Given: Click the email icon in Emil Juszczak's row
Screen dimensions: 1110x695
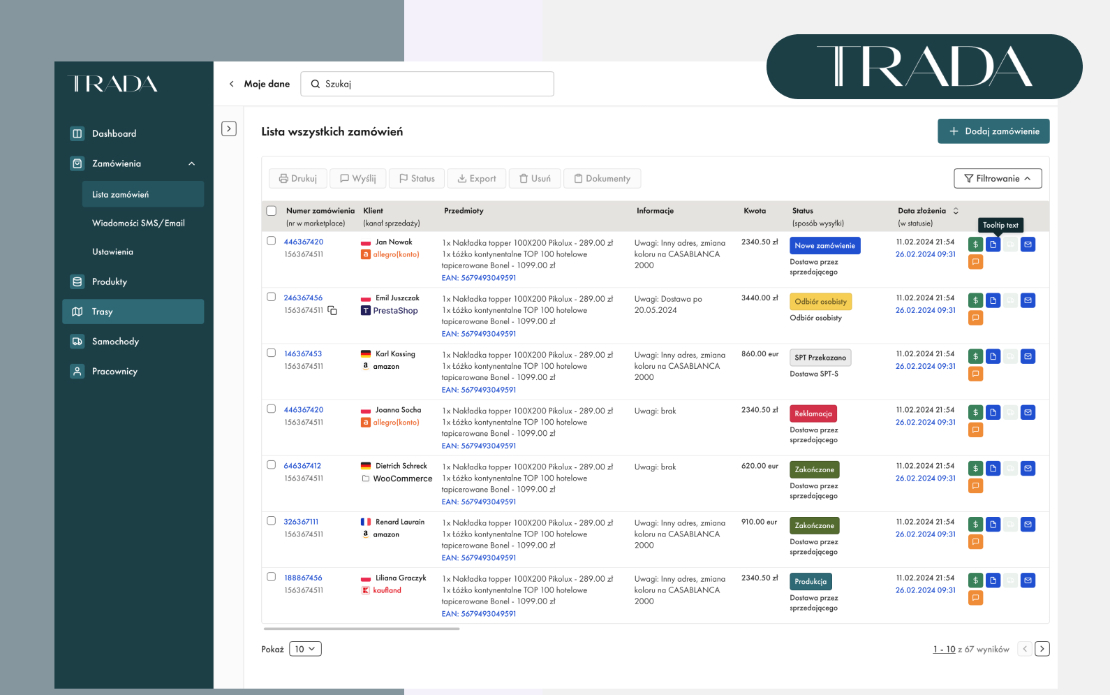Looking at the screenshot, I should (x=1028, y=300).
